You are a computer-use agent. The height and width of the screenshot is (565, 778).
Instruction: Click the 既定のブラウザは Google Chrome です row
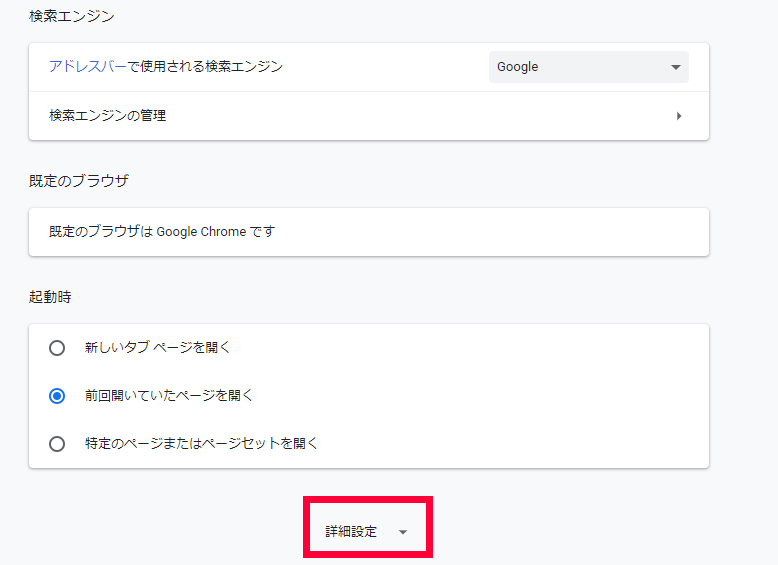click(162, 232)
